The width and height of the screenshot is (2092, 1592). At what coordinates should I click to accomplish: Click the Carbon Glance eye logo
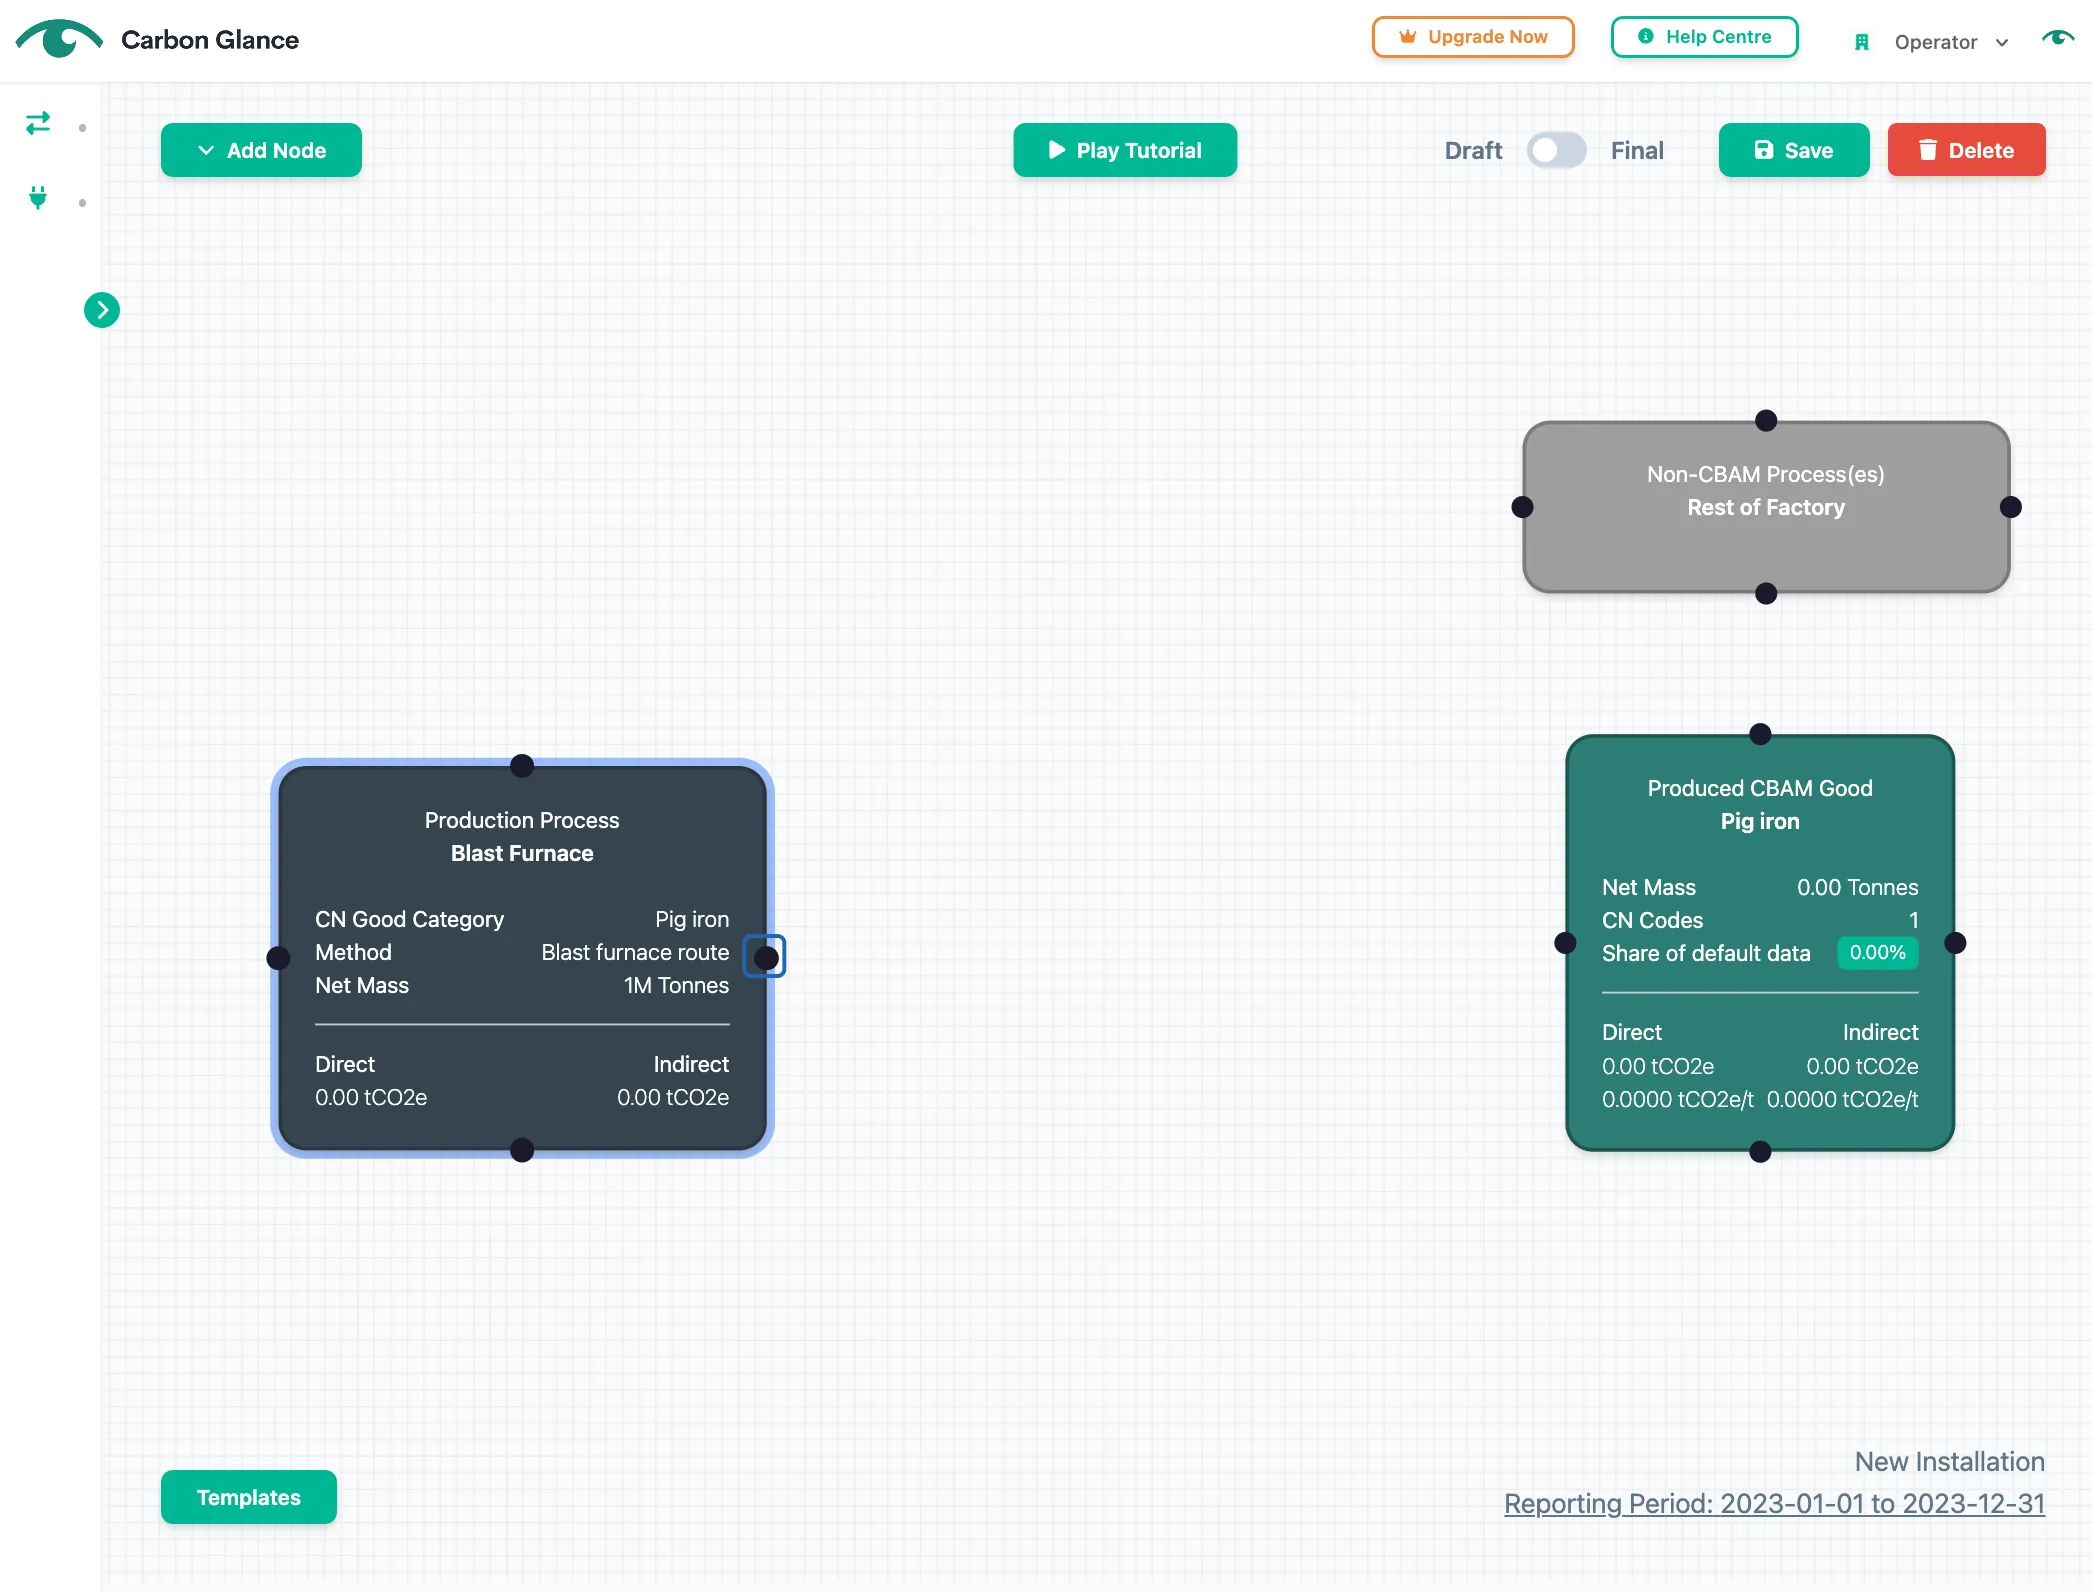click(59, 39)
